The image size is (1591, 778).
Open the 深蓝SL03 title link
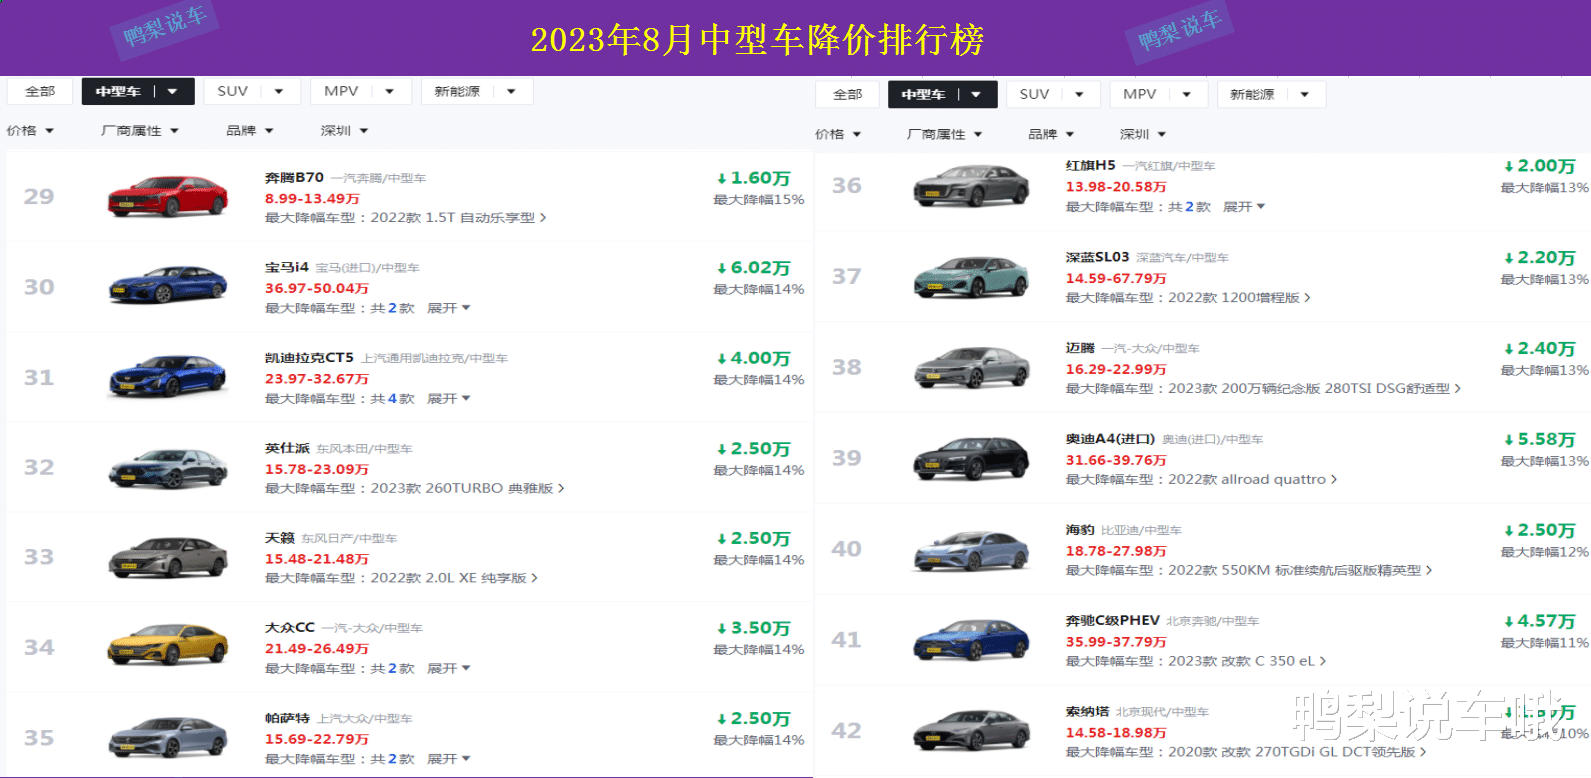tap(1097, 257)
